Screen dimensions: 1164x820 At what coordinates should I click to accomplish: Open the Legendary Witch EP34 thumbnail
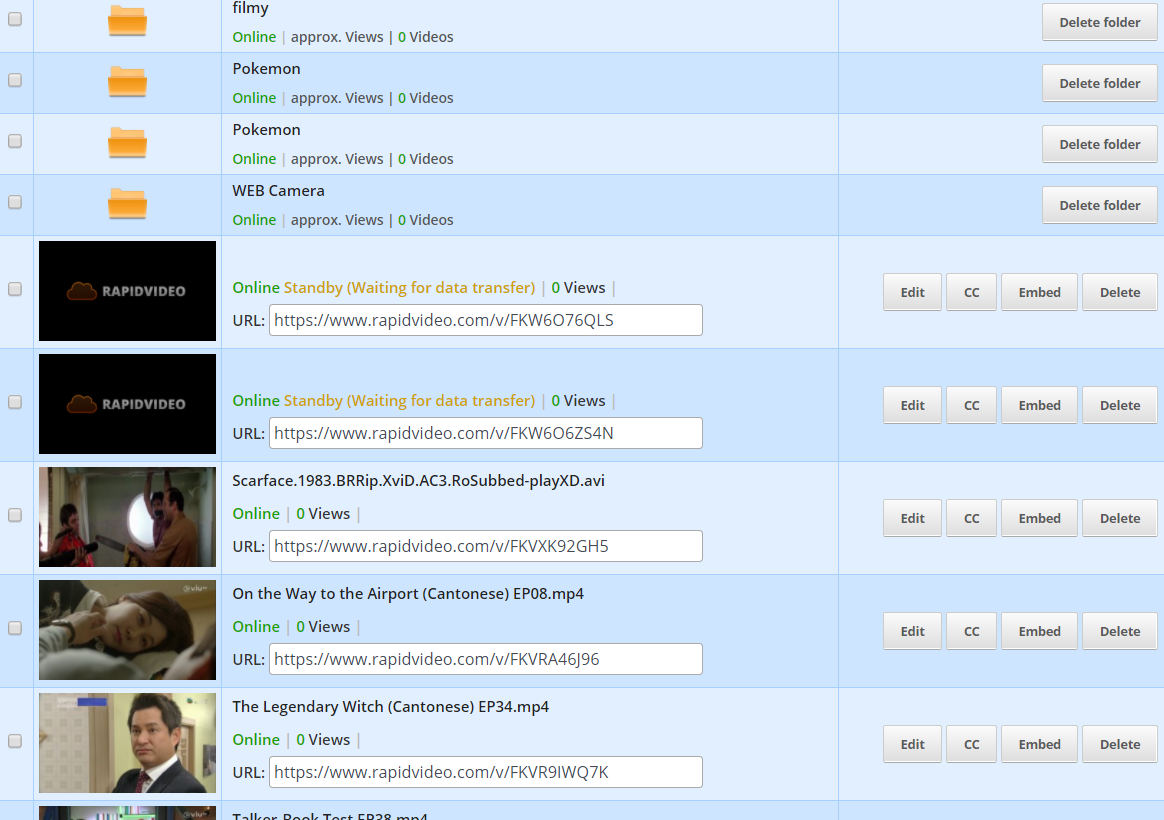pyautogui.click(x=128, y=743)
